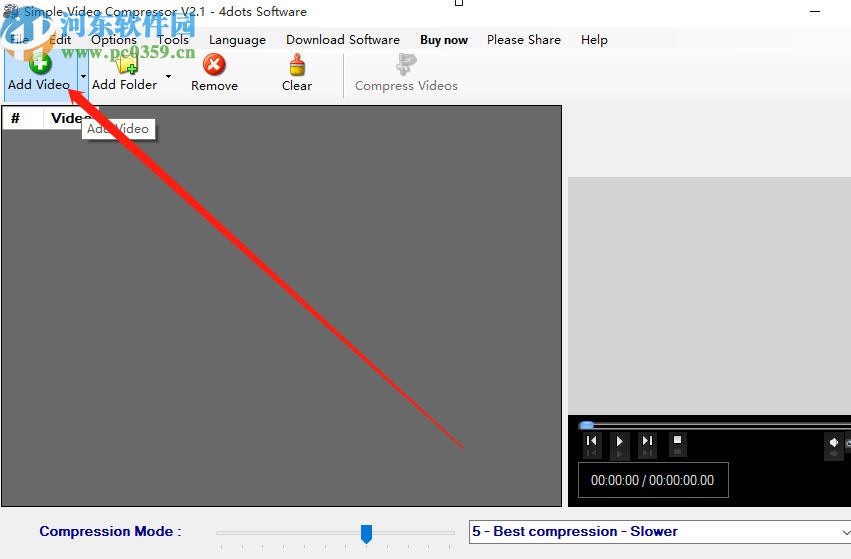Click the # column header
The width and height of the screenshot is (851, 559).
click(x=22, y=118)
